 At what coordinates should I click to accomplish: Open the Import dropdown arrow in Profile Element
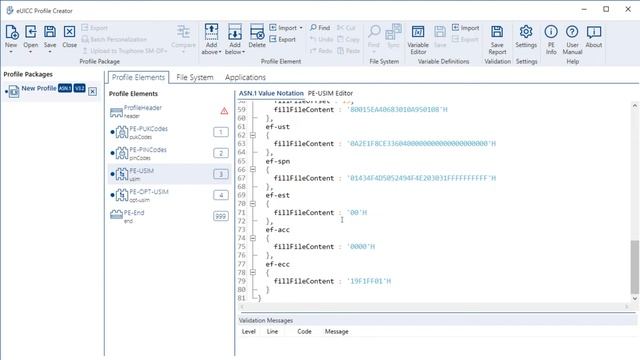[x=301, y=28]
